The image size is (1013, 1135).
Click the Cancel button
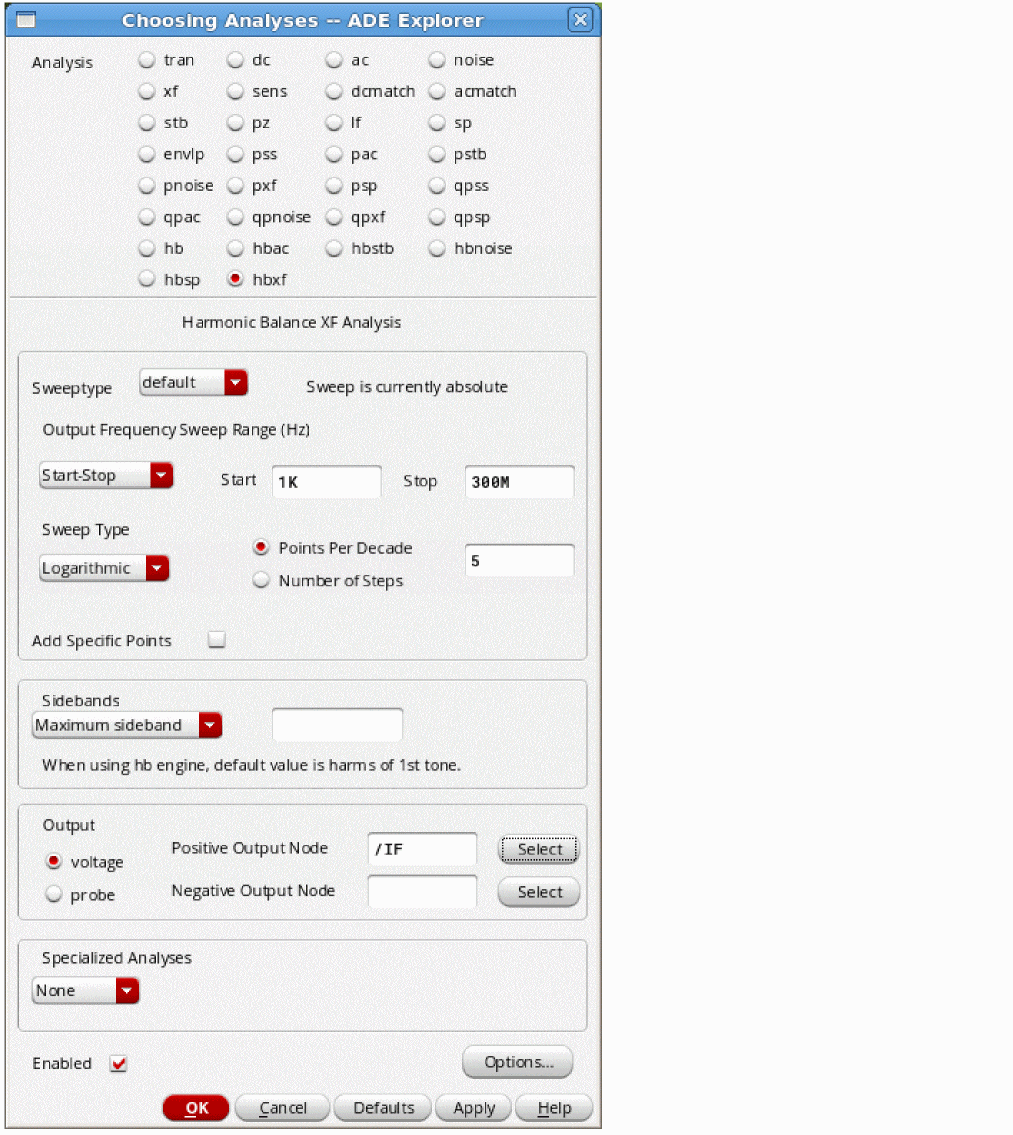[x=283, y=1107]
